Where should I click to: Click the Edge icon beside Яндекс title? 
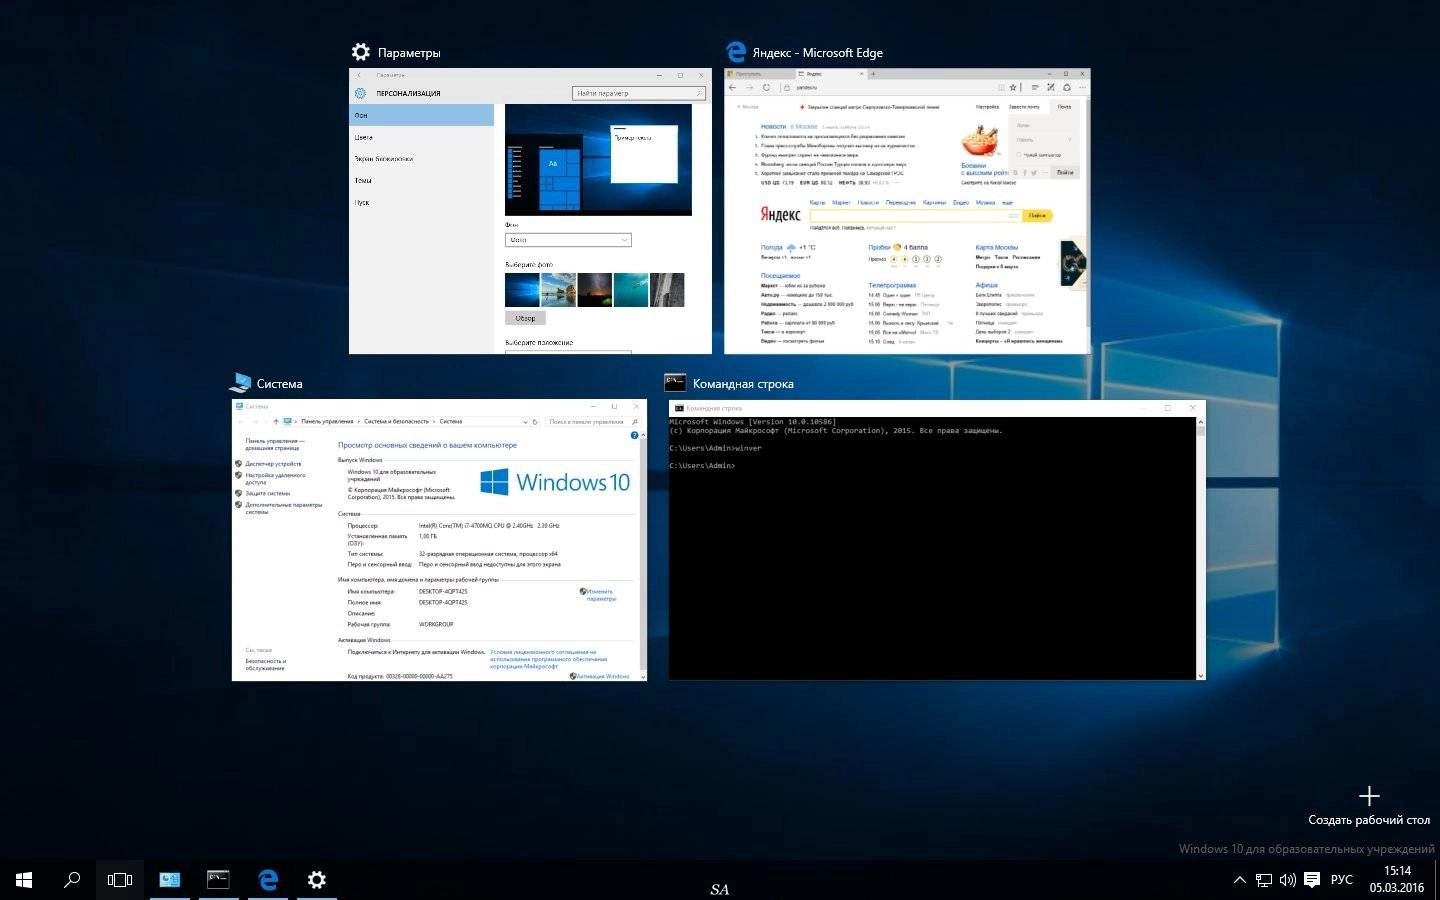pyautogui.click(x=736, y=52)
